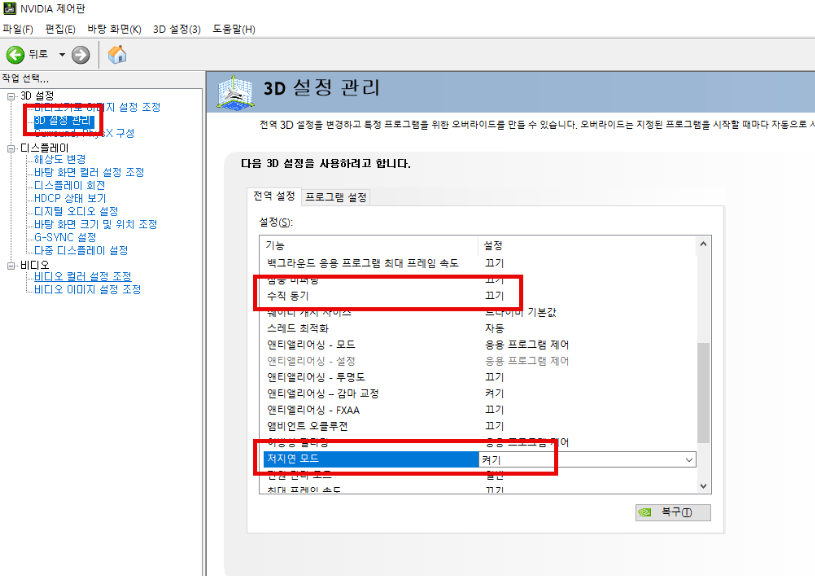Screen dimensions: 815x576
Task: Open 디지털 오디오 설정 page
Action: pos(76,211)
